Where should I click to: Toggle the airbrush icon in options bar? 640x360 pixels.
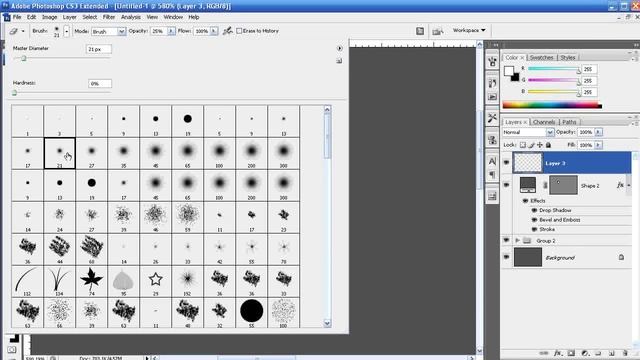pyautogui.click(x=228, y=31)
